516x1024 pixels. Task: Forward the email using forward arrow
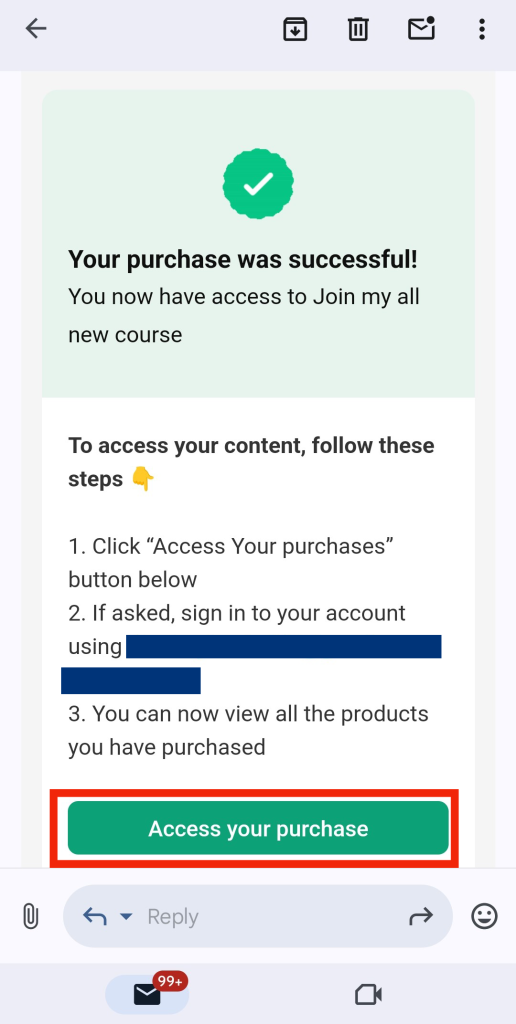(x=421, y=917)
